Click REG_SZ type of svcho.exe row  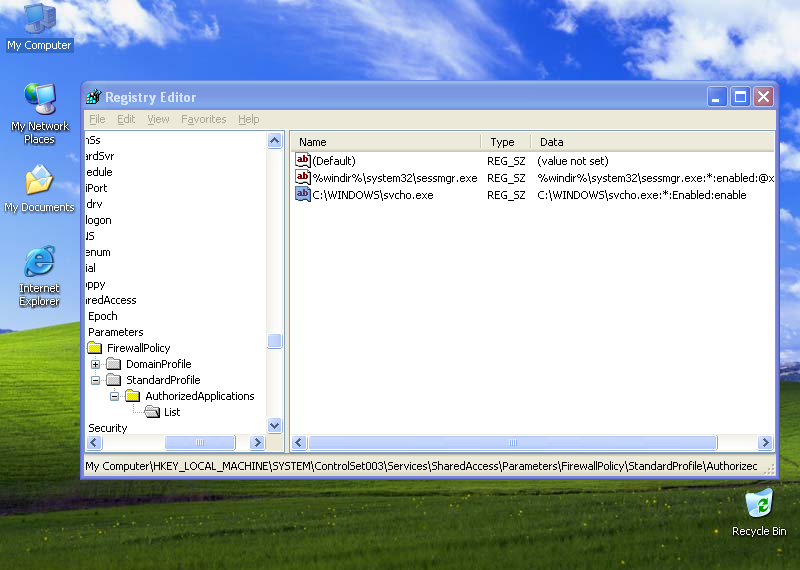tap(506, 195)
